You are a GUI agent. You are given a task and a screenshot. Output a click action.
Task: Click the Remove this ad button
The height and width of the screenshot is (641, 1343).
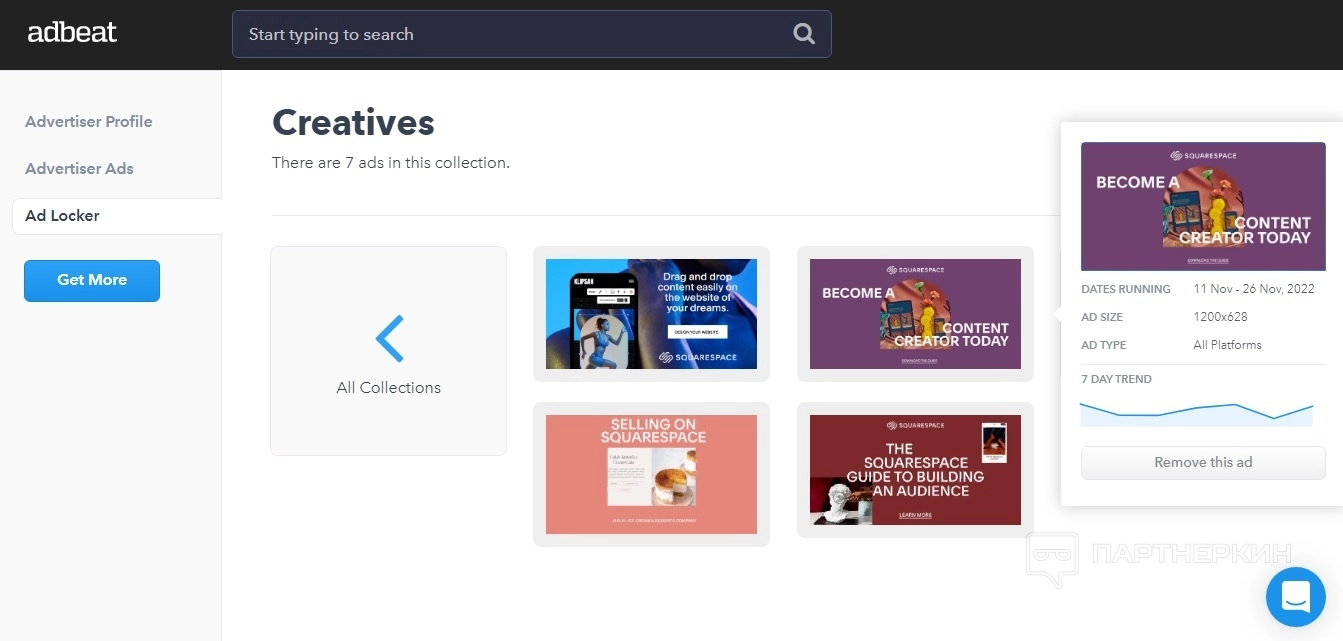coord(1203,462)
